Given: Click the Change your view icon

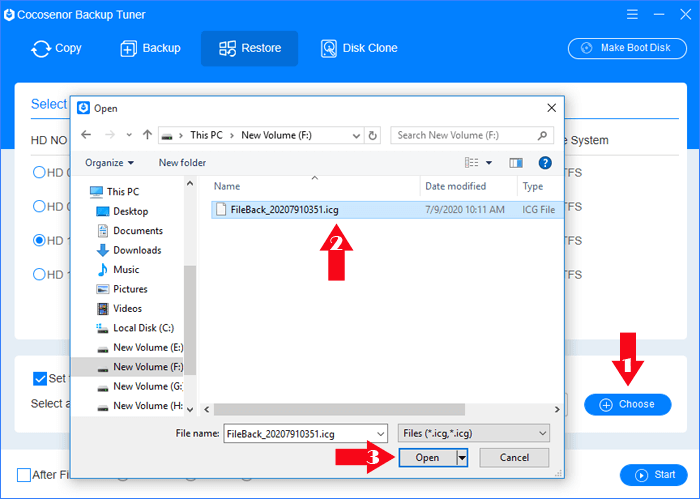Looking at the screenshot, I should pyautogui.click(x=471, y=163).
